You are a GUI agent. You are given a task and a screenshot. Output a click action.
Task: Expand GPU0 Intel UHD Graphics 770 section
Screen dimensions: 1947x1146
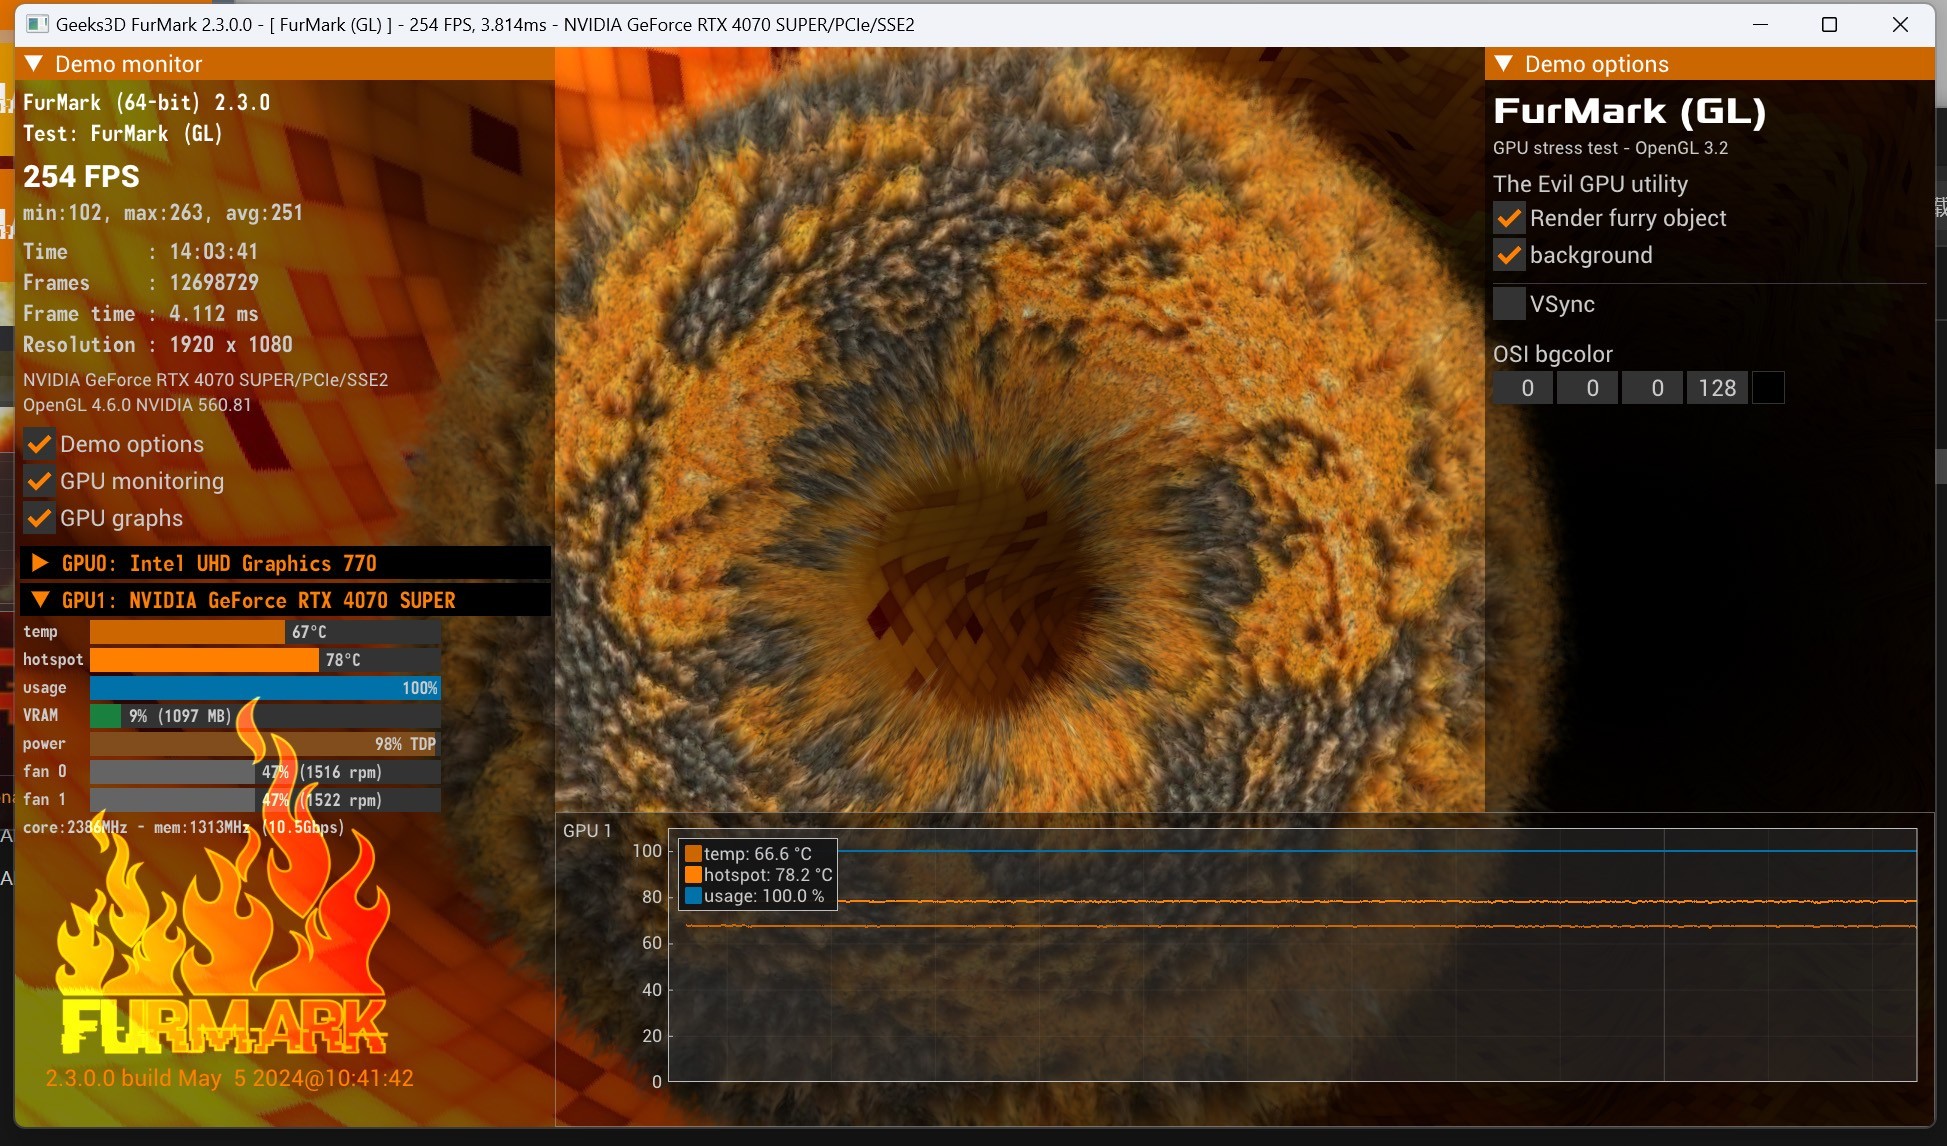tap(40, 563)
